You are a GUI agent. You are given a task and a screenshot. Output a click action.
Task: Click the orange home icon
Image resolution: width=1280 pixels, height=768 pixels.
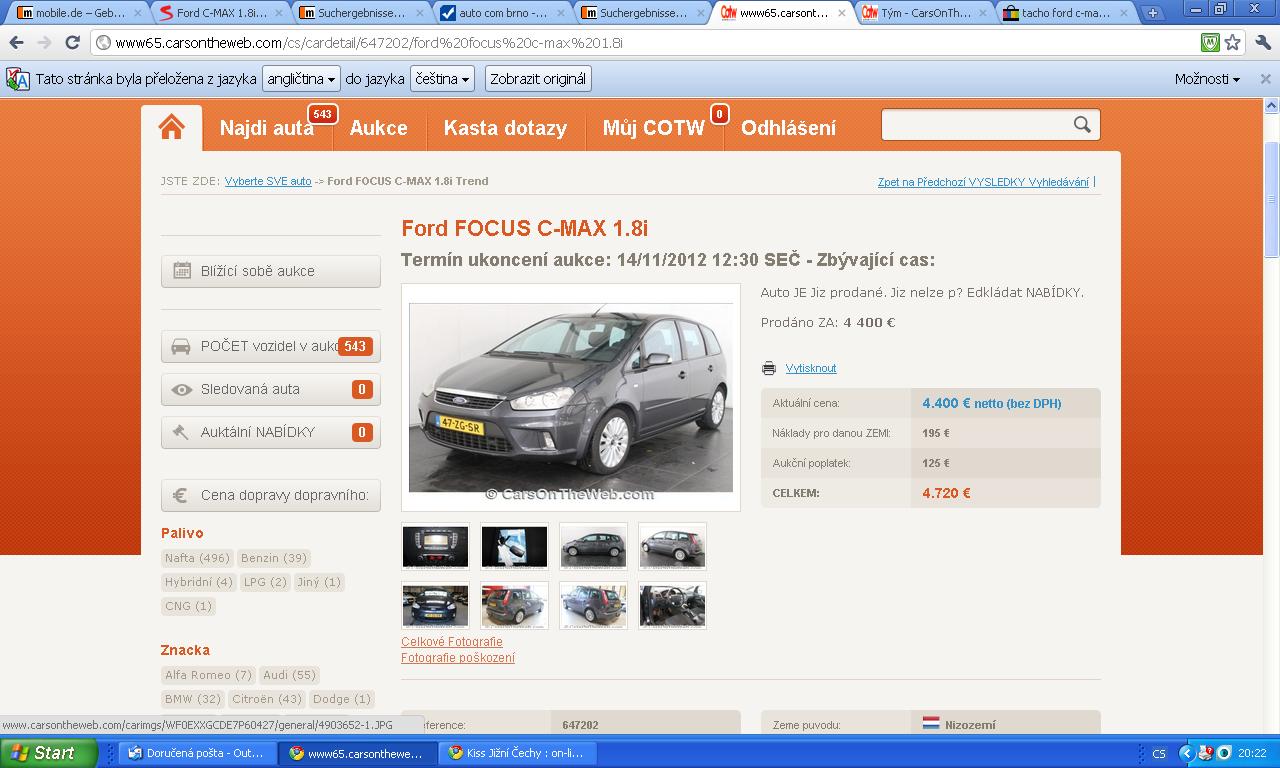pos(171,127)
